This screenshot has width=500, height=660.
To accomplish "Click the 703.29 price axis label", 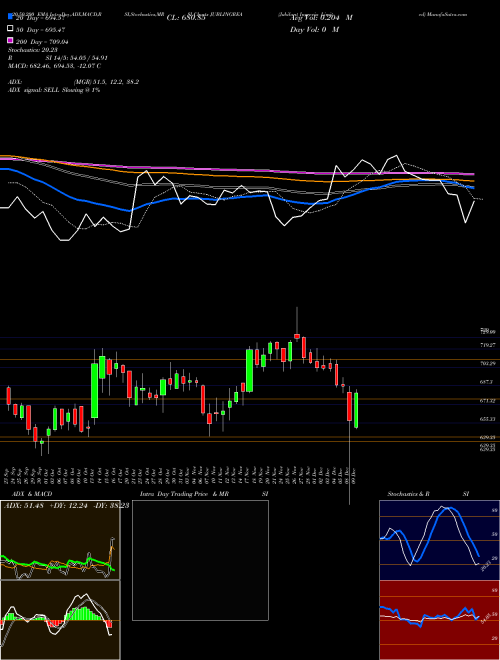I will [488, 363].
